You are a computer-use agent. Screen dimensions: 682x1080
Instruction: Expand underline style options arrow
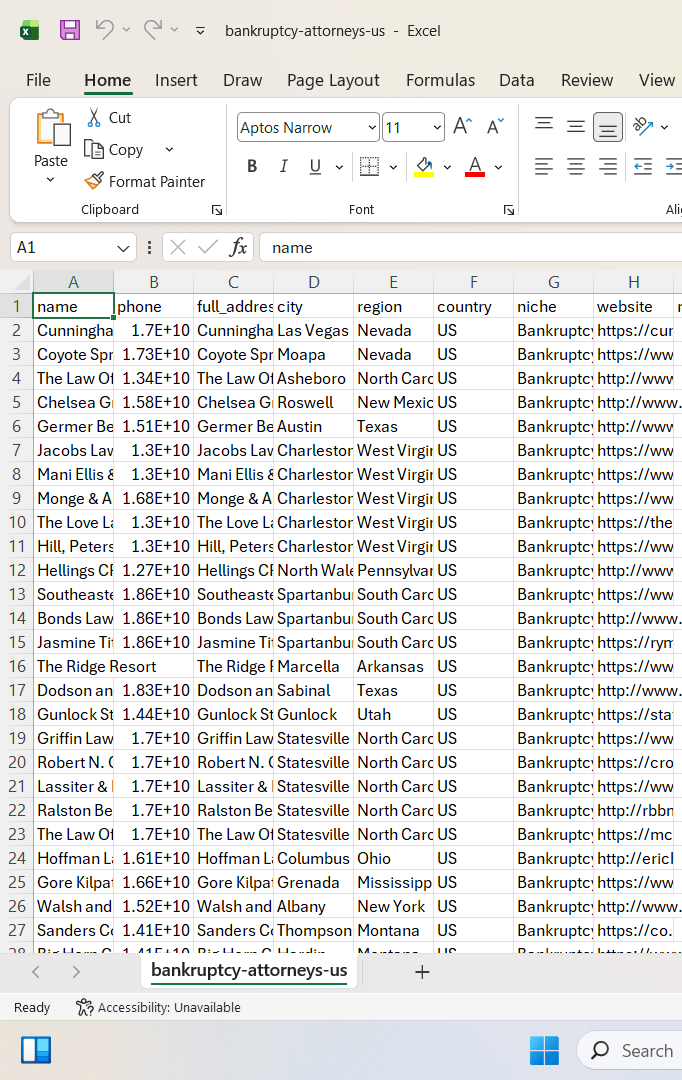(x=339, y=167)
